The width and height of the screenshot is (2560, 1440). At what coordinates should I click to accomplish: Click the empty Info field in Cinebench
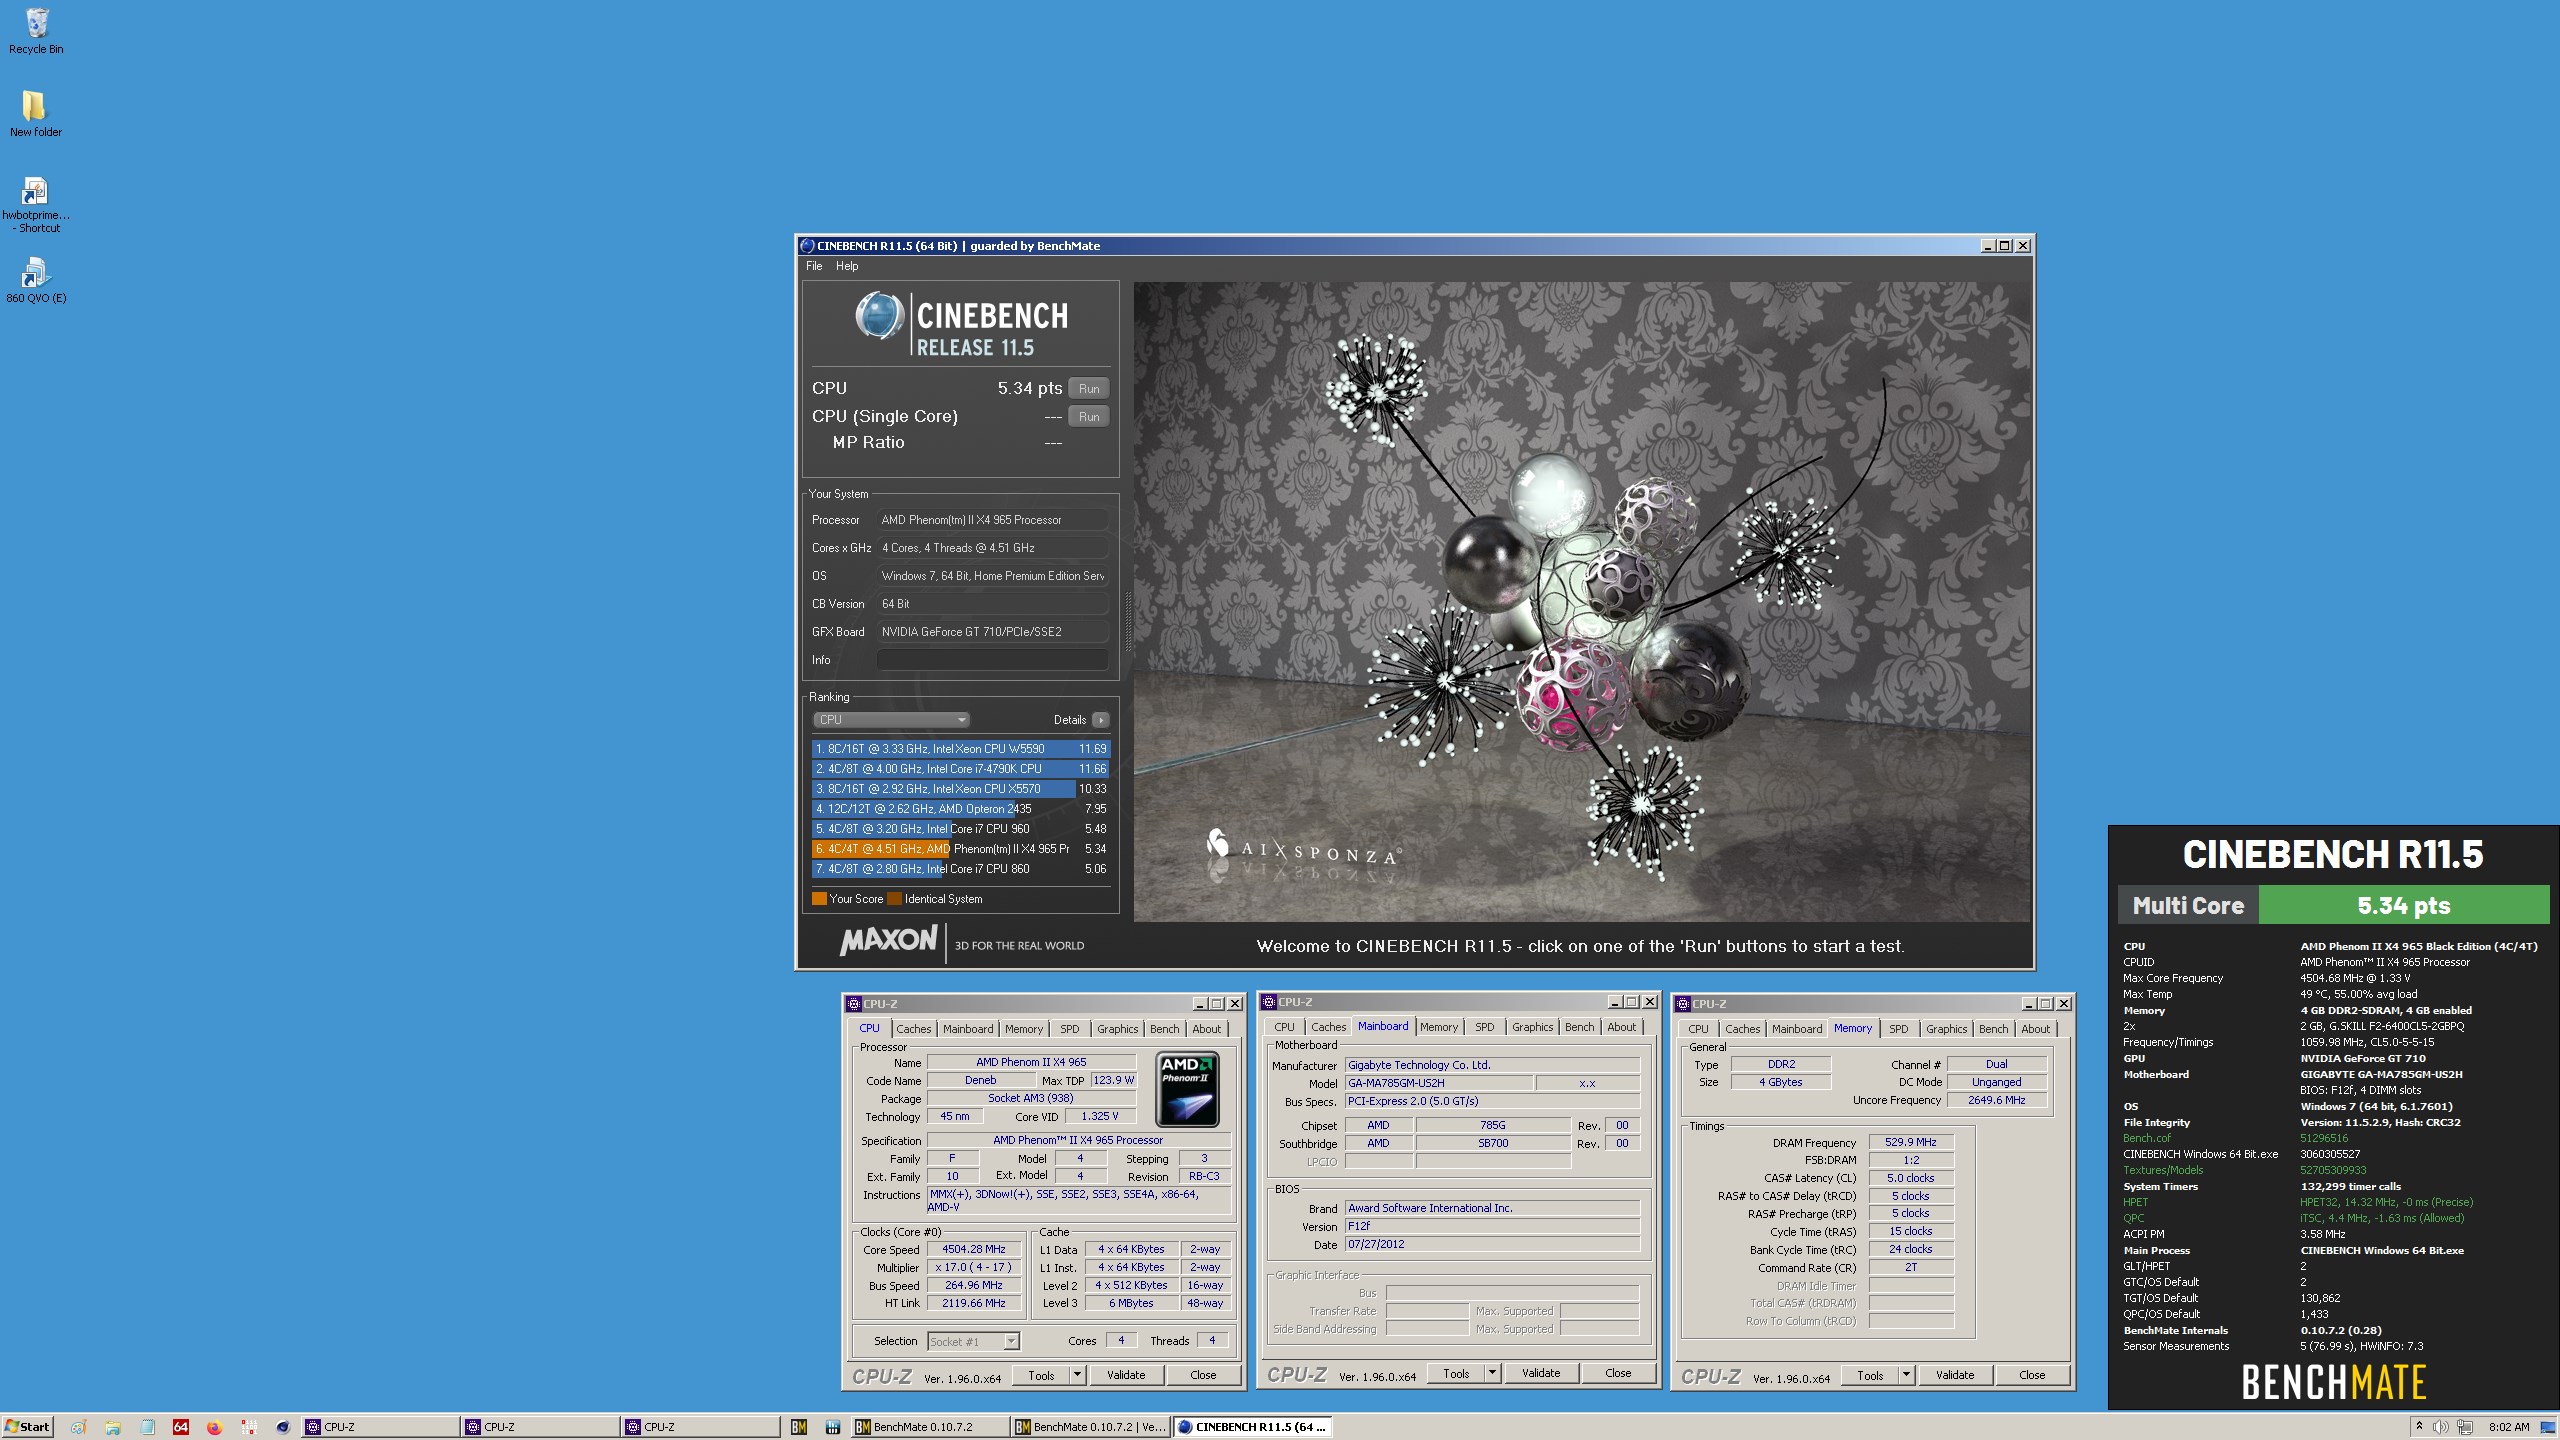click(x=992, y=660)
